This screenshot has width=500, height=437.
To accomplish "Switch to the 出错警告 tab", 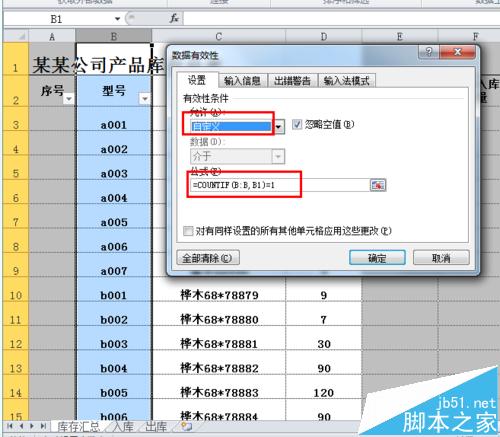I will pos(292,81).
